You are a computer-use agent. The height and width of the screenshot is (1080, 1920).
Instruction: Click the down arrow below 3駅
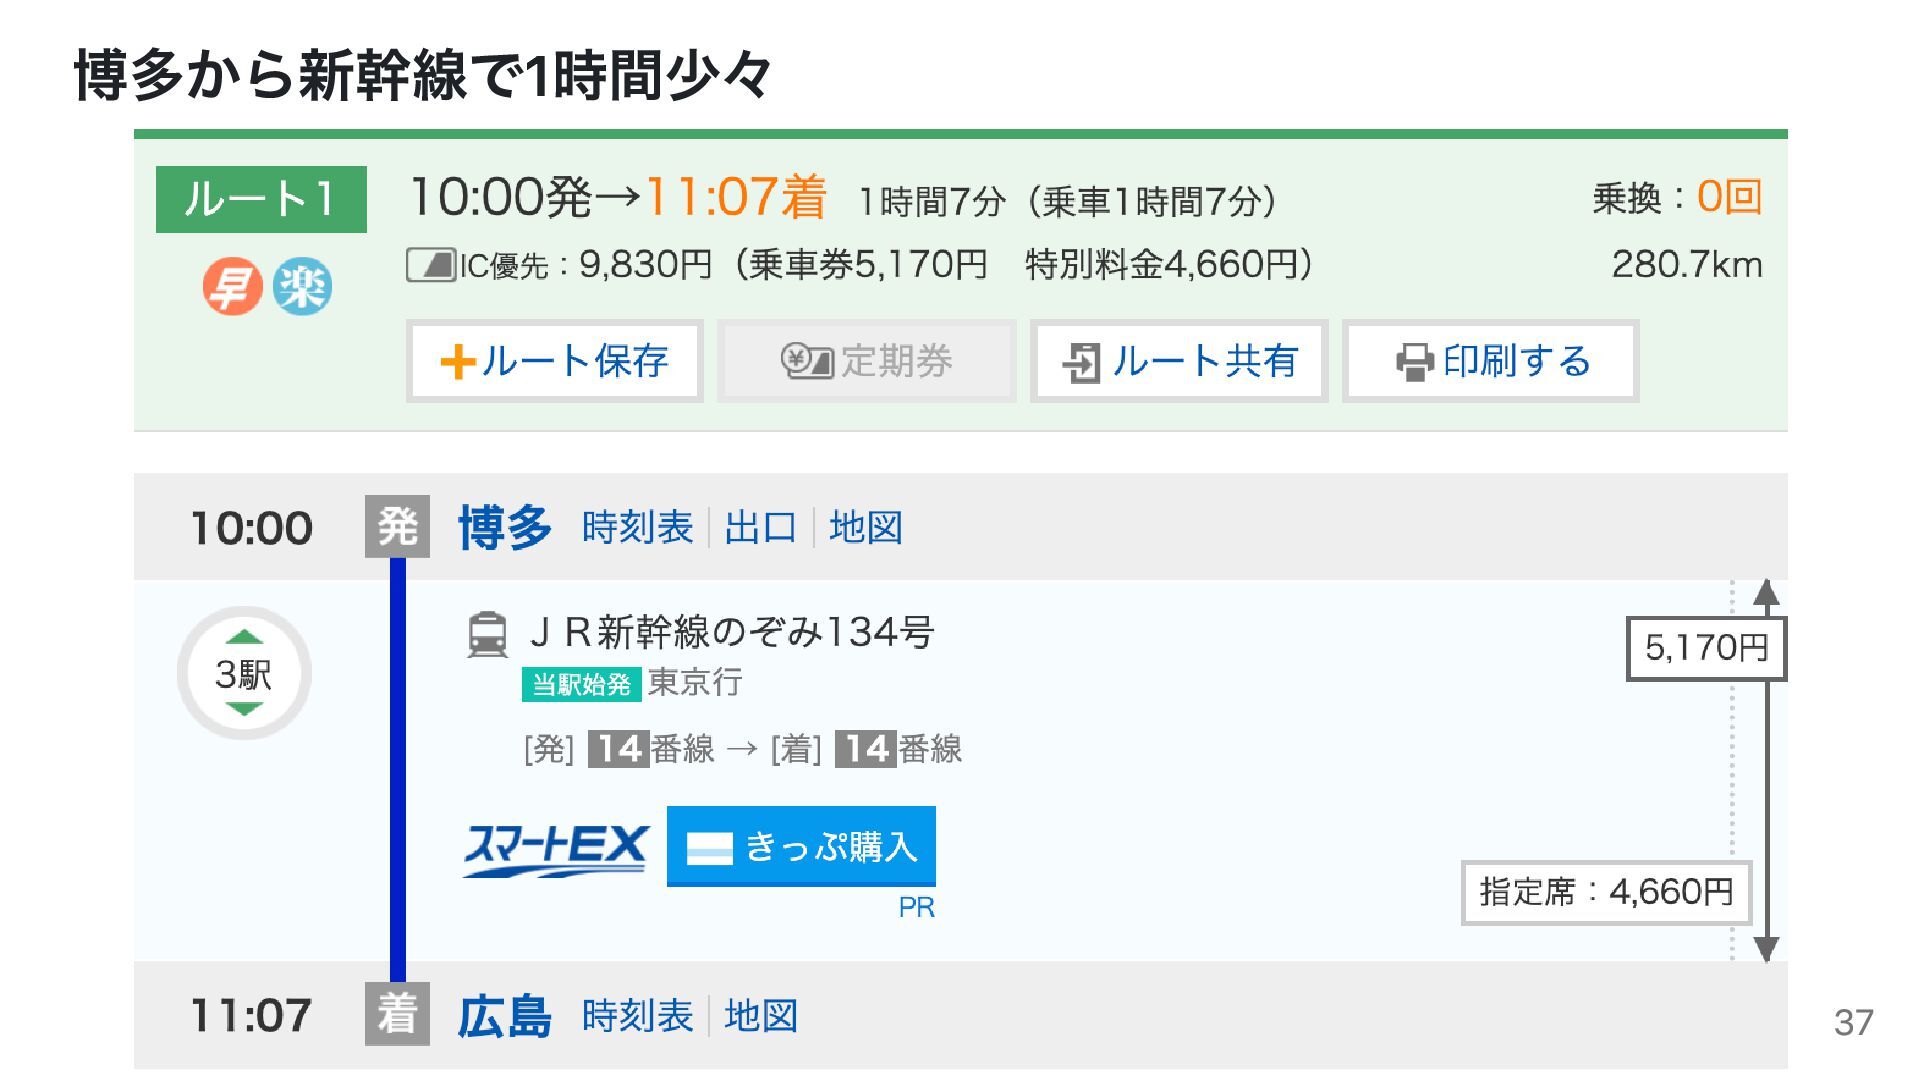pos(244,709)
